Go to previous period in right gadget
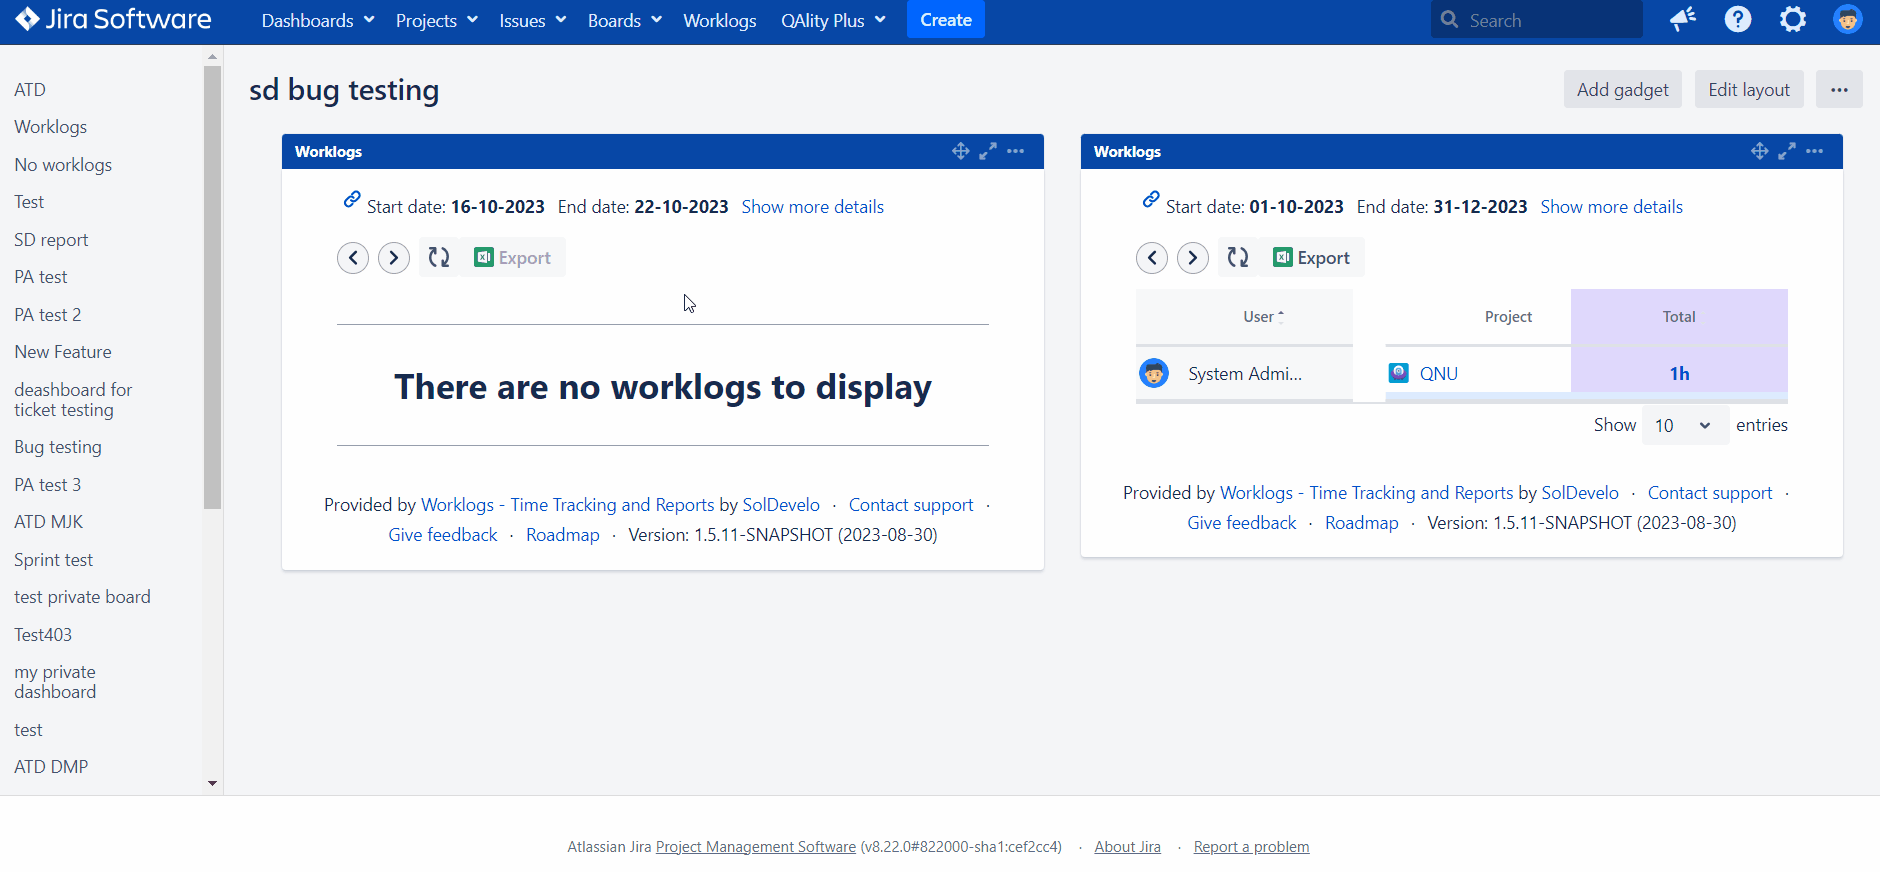This screenshot has height=872, width=1880. (1152, 258)
